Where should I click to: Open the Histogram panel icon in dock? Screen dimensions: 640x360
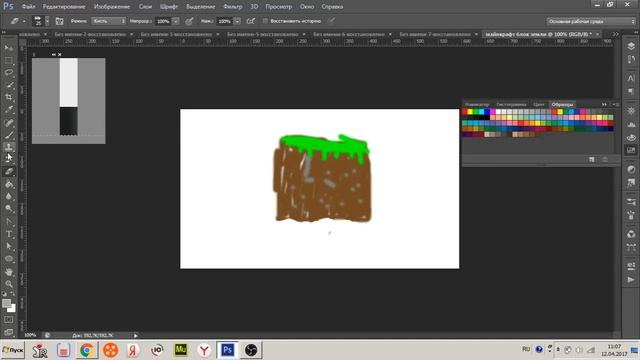pyautogui.click(x=631, y=124)
